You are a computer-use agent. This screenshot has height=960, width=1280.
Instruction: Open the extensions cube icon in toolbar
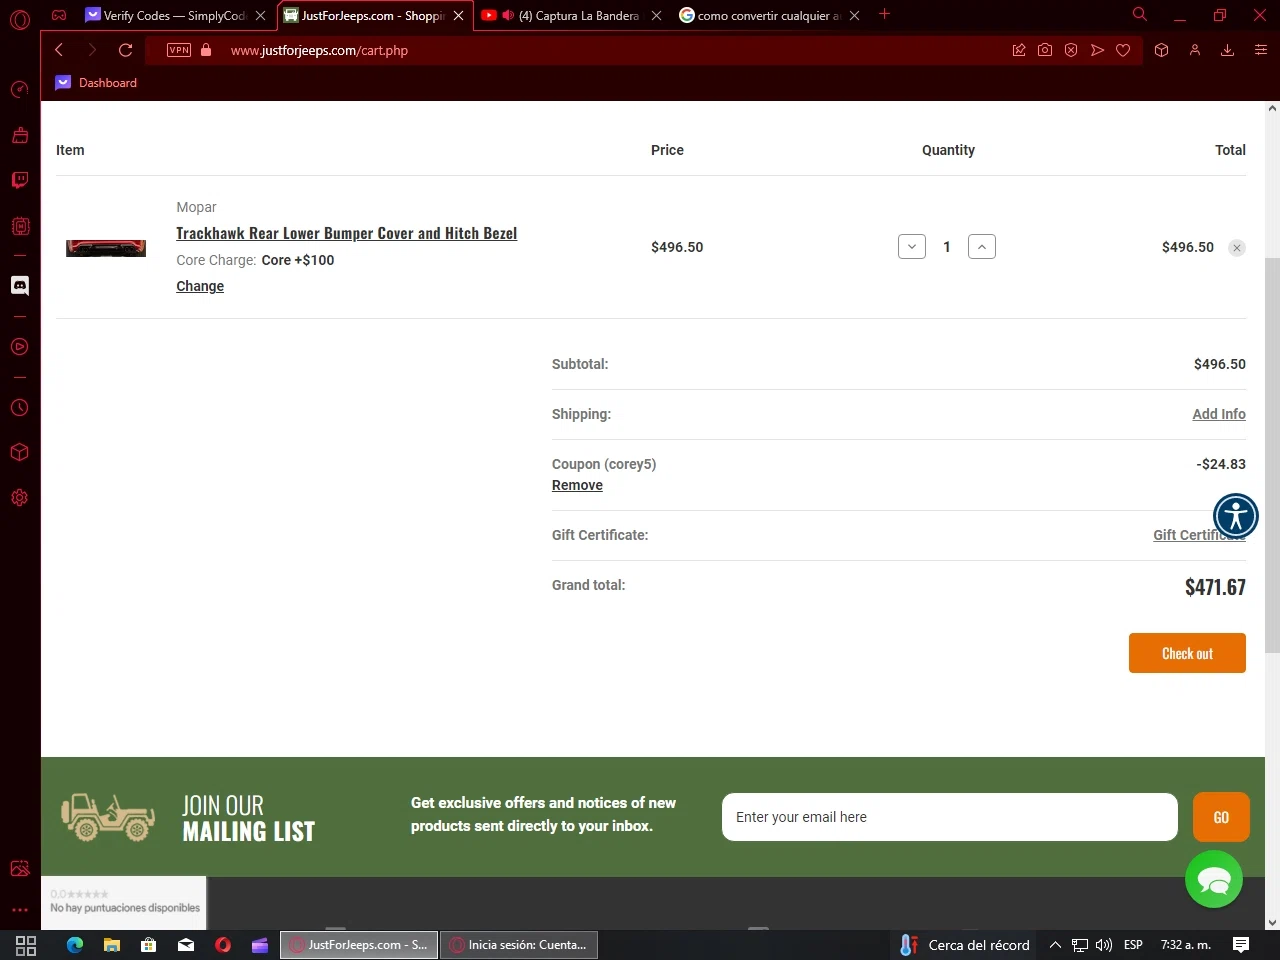[1161, 50]
